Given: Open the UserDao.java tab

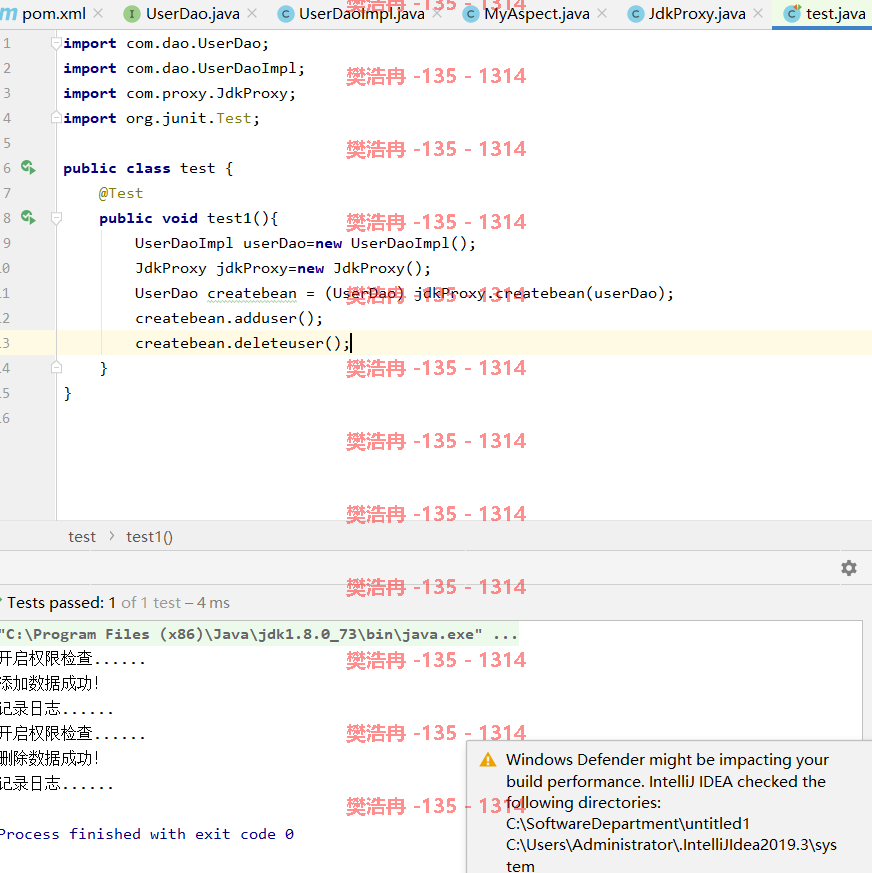Looking at the screenshot, I should (193, 13).
